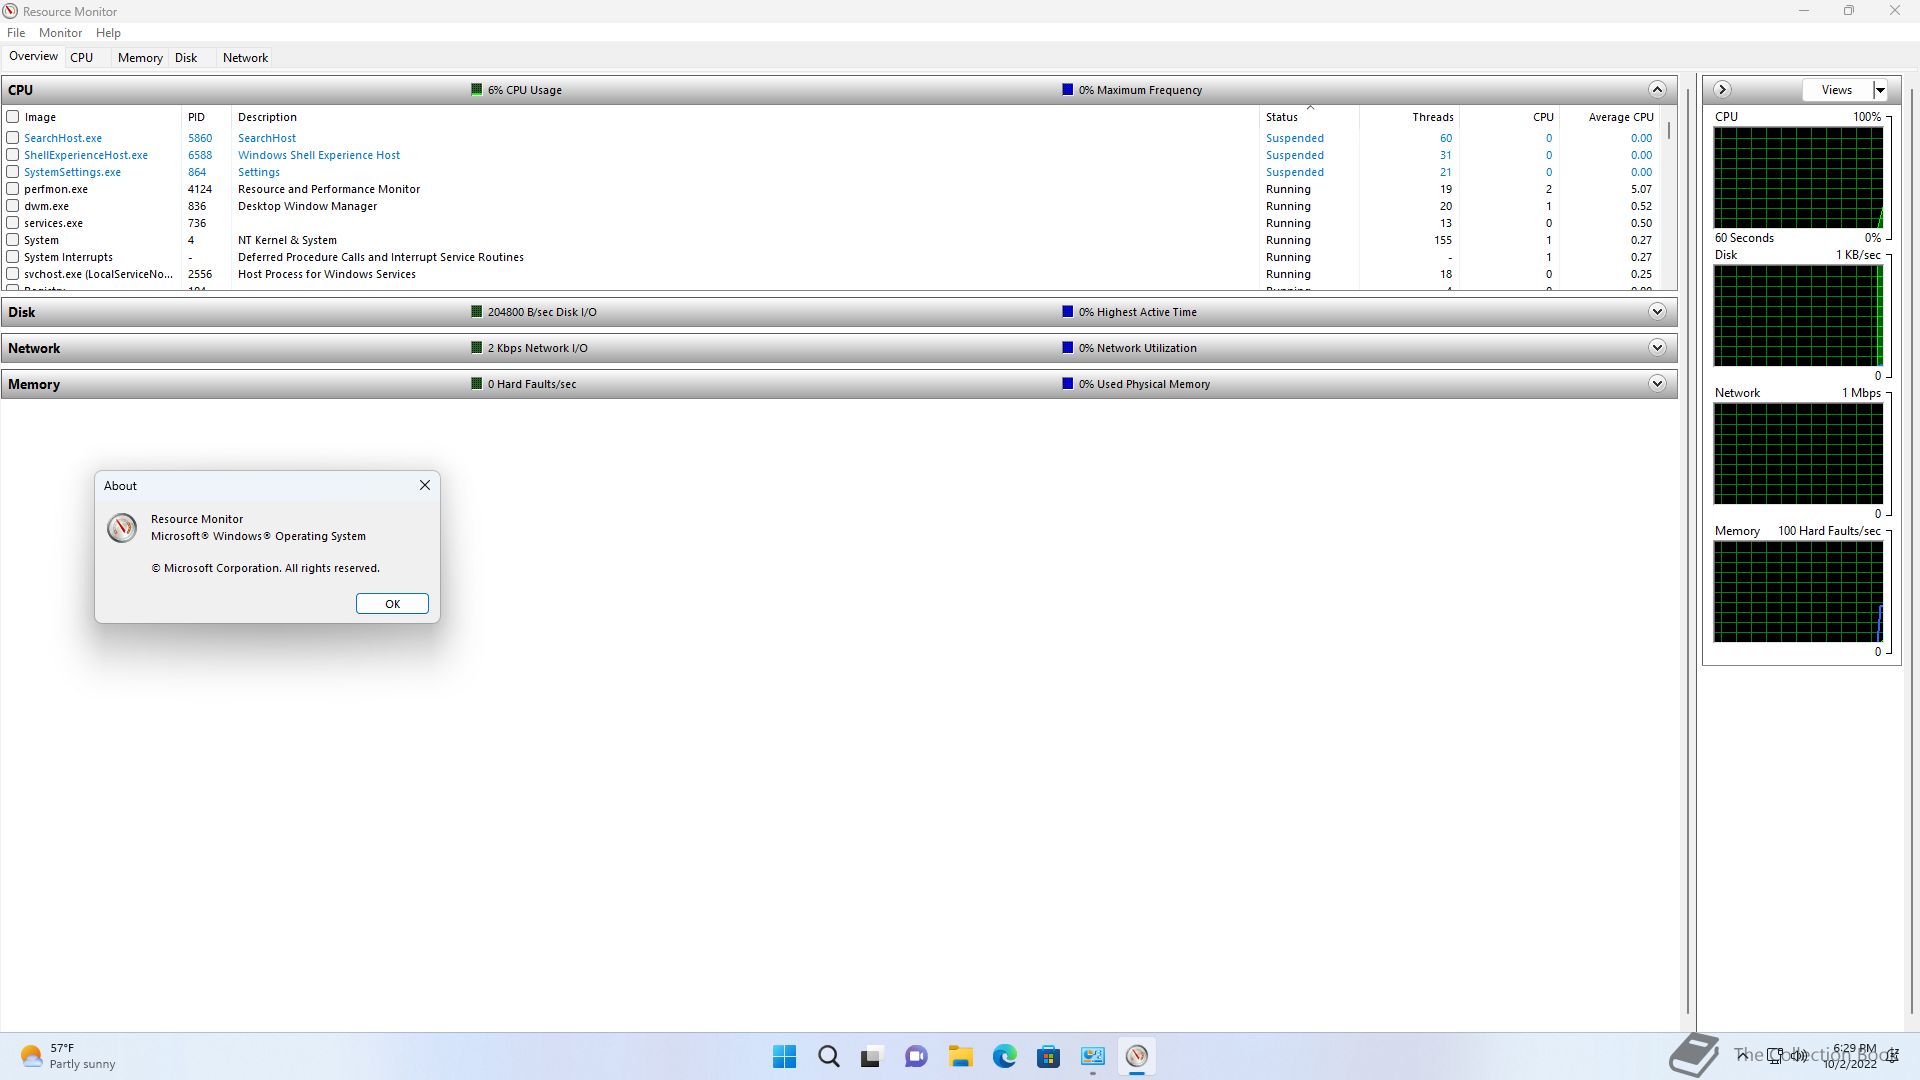Check the Image select-all checkbox
The height and width of the screenshot is (1080, 1920).
click(x=13, y=117)
